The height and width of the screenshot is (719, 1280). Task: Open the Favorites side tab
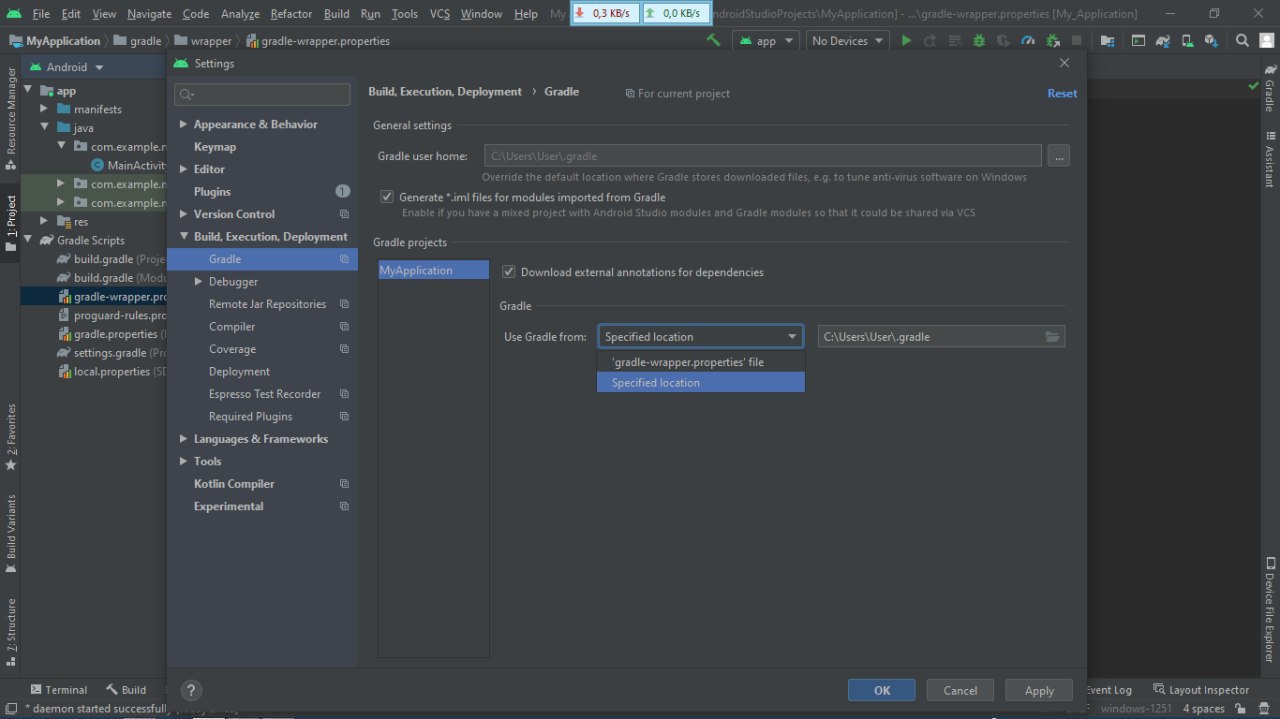10,437
